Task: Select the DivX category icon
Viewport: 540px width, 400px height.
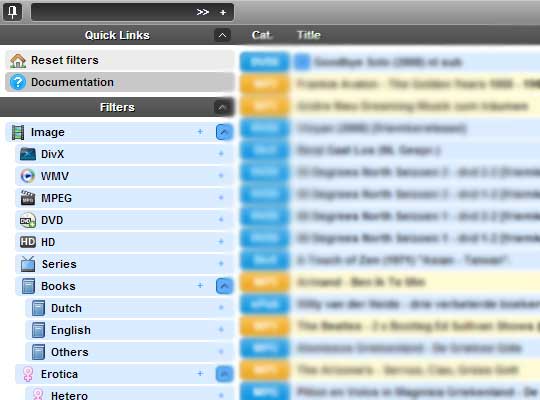Action: [28, 154]
